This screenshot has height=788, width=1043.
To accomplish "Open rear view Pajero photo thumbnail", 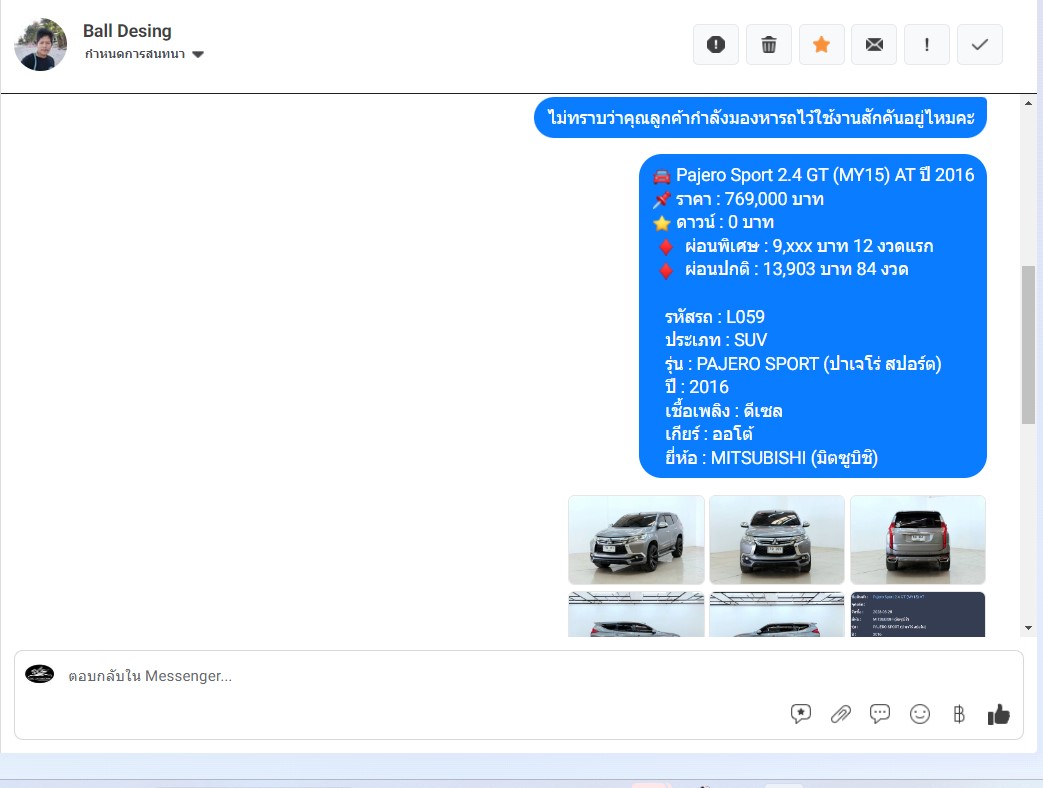I will pyautogui.click(x=918, y=540).
